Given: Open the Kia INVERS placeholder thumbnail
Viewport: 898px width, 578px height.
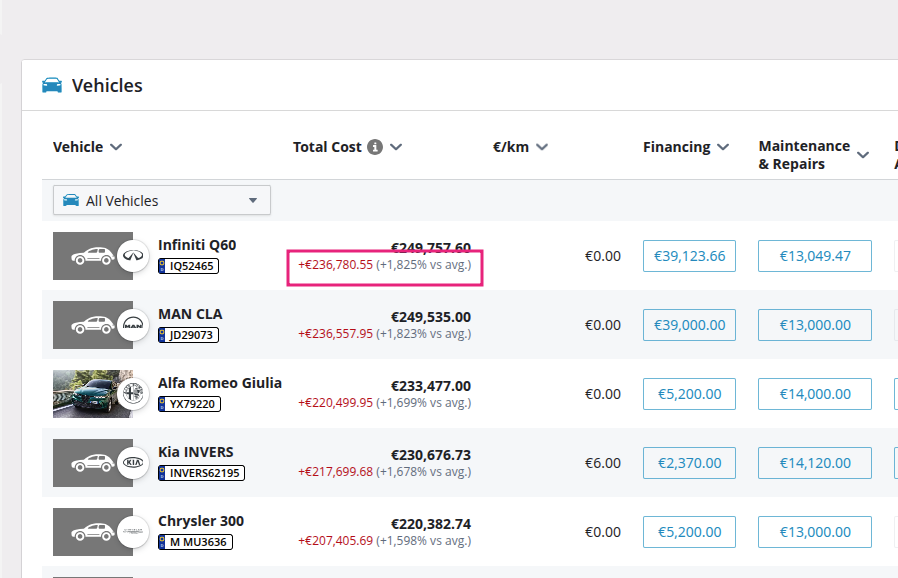Looking at the screenshot, I should (93, 463).
